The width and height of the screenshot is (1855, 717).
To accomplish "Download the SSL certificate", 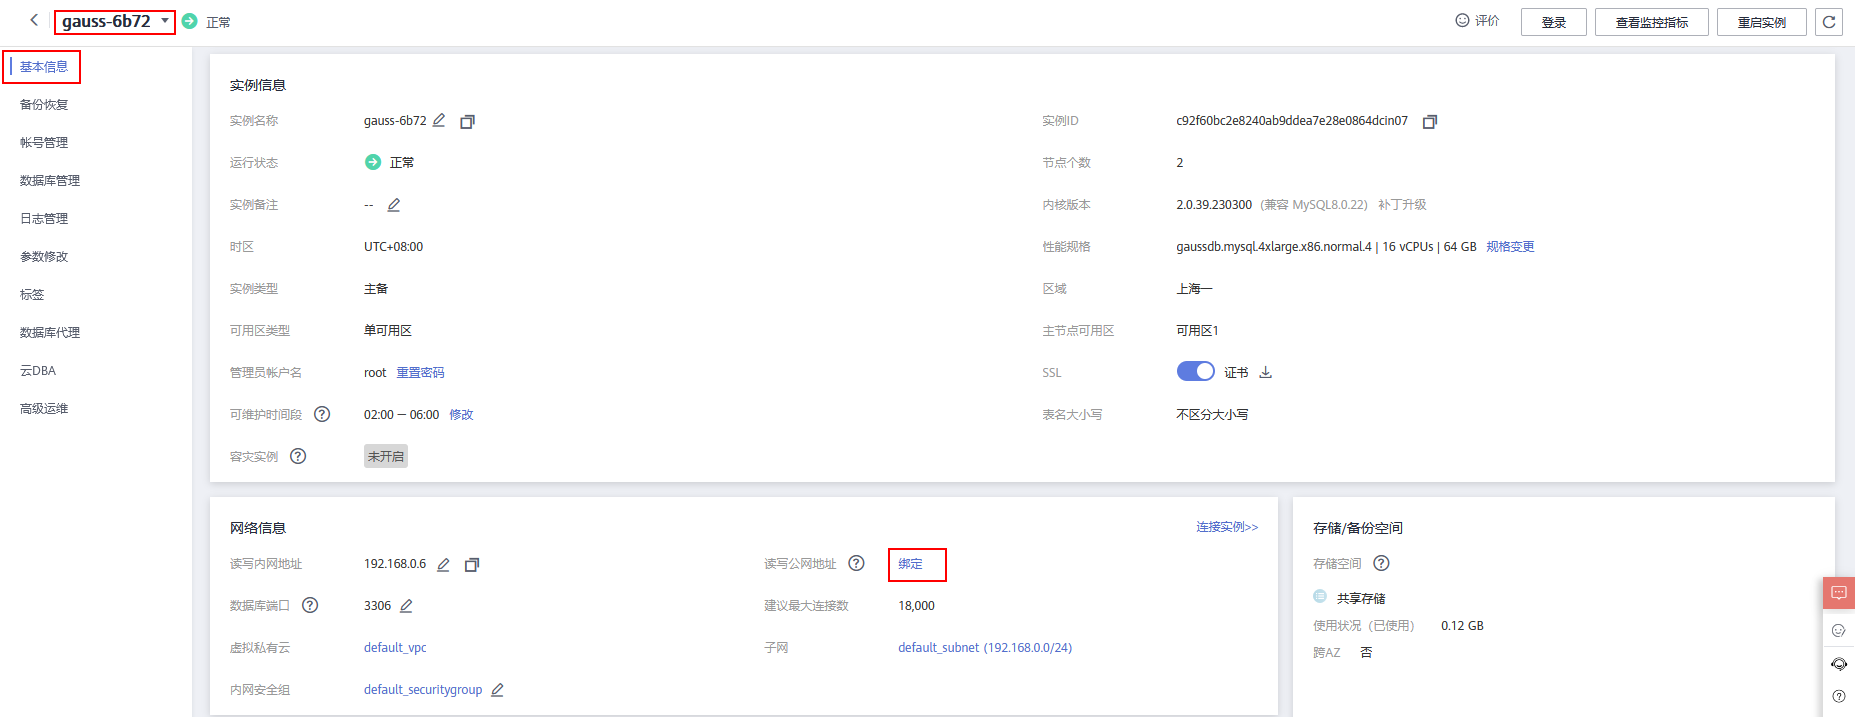I will [1266, 372].
